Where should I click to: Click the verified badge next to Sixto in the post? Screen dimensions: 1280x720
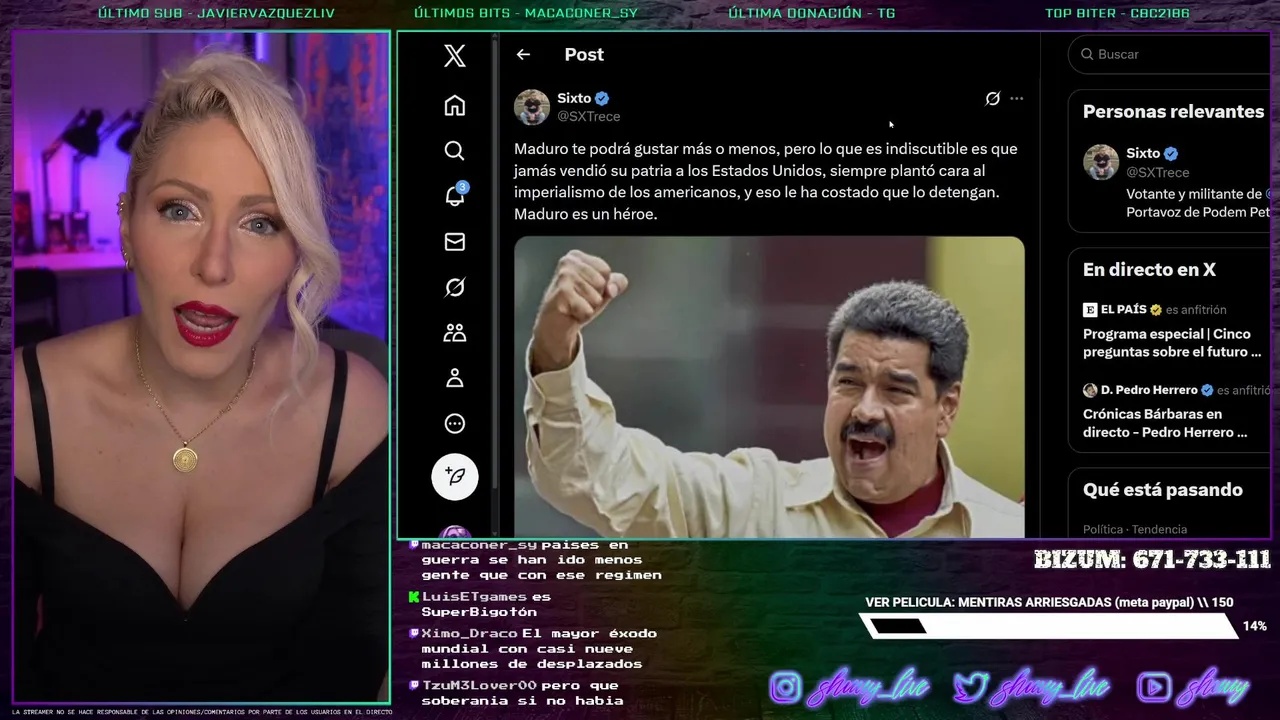coord(602,98)
